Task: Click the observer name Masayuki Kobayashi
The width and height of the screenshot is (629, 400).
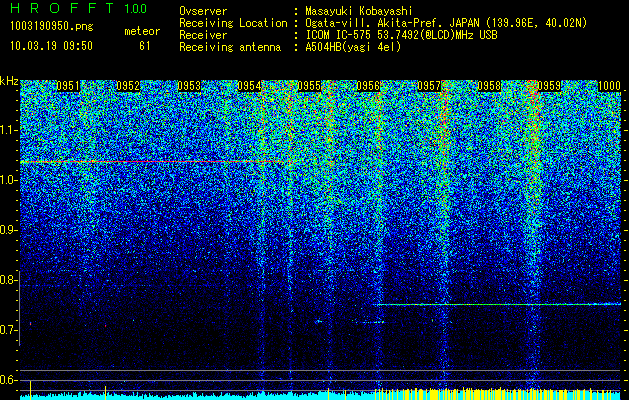Action: pos(359,11)
